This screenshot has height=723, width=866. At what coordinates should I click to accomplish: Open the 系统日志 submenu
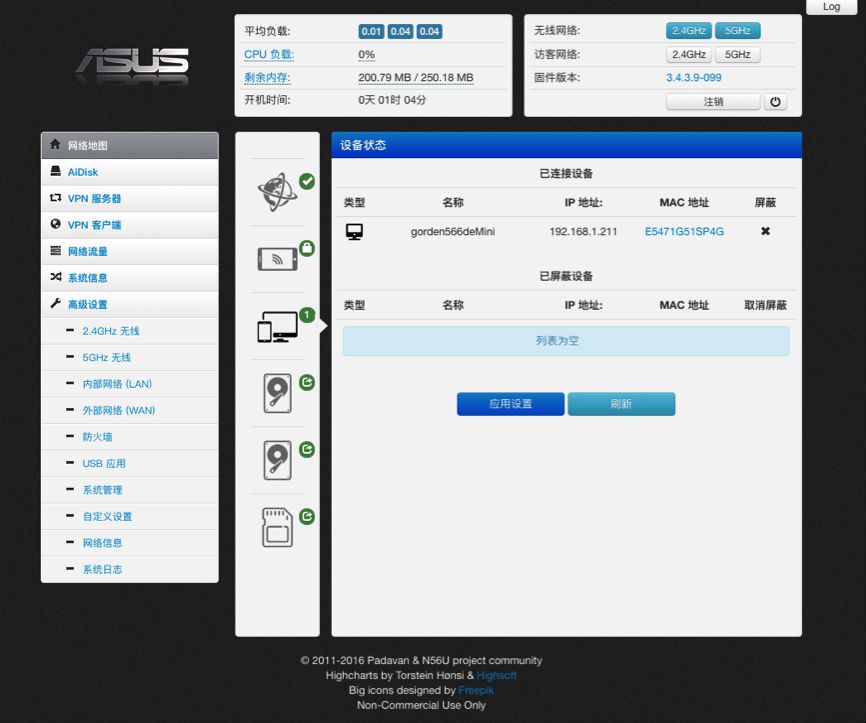(x=130, y=569)
